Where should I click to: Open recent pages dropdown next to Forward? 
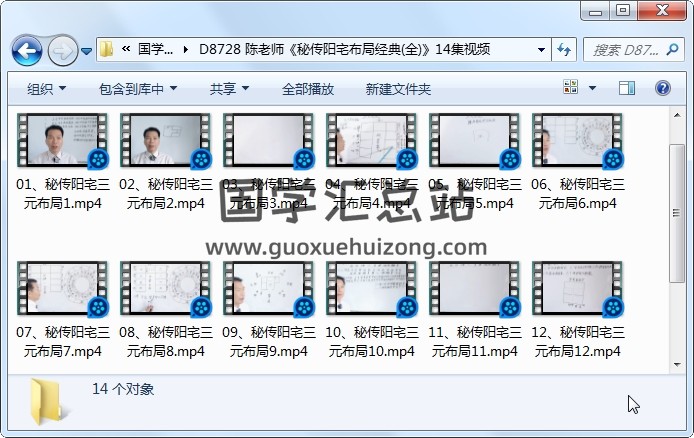pos(87,49)
